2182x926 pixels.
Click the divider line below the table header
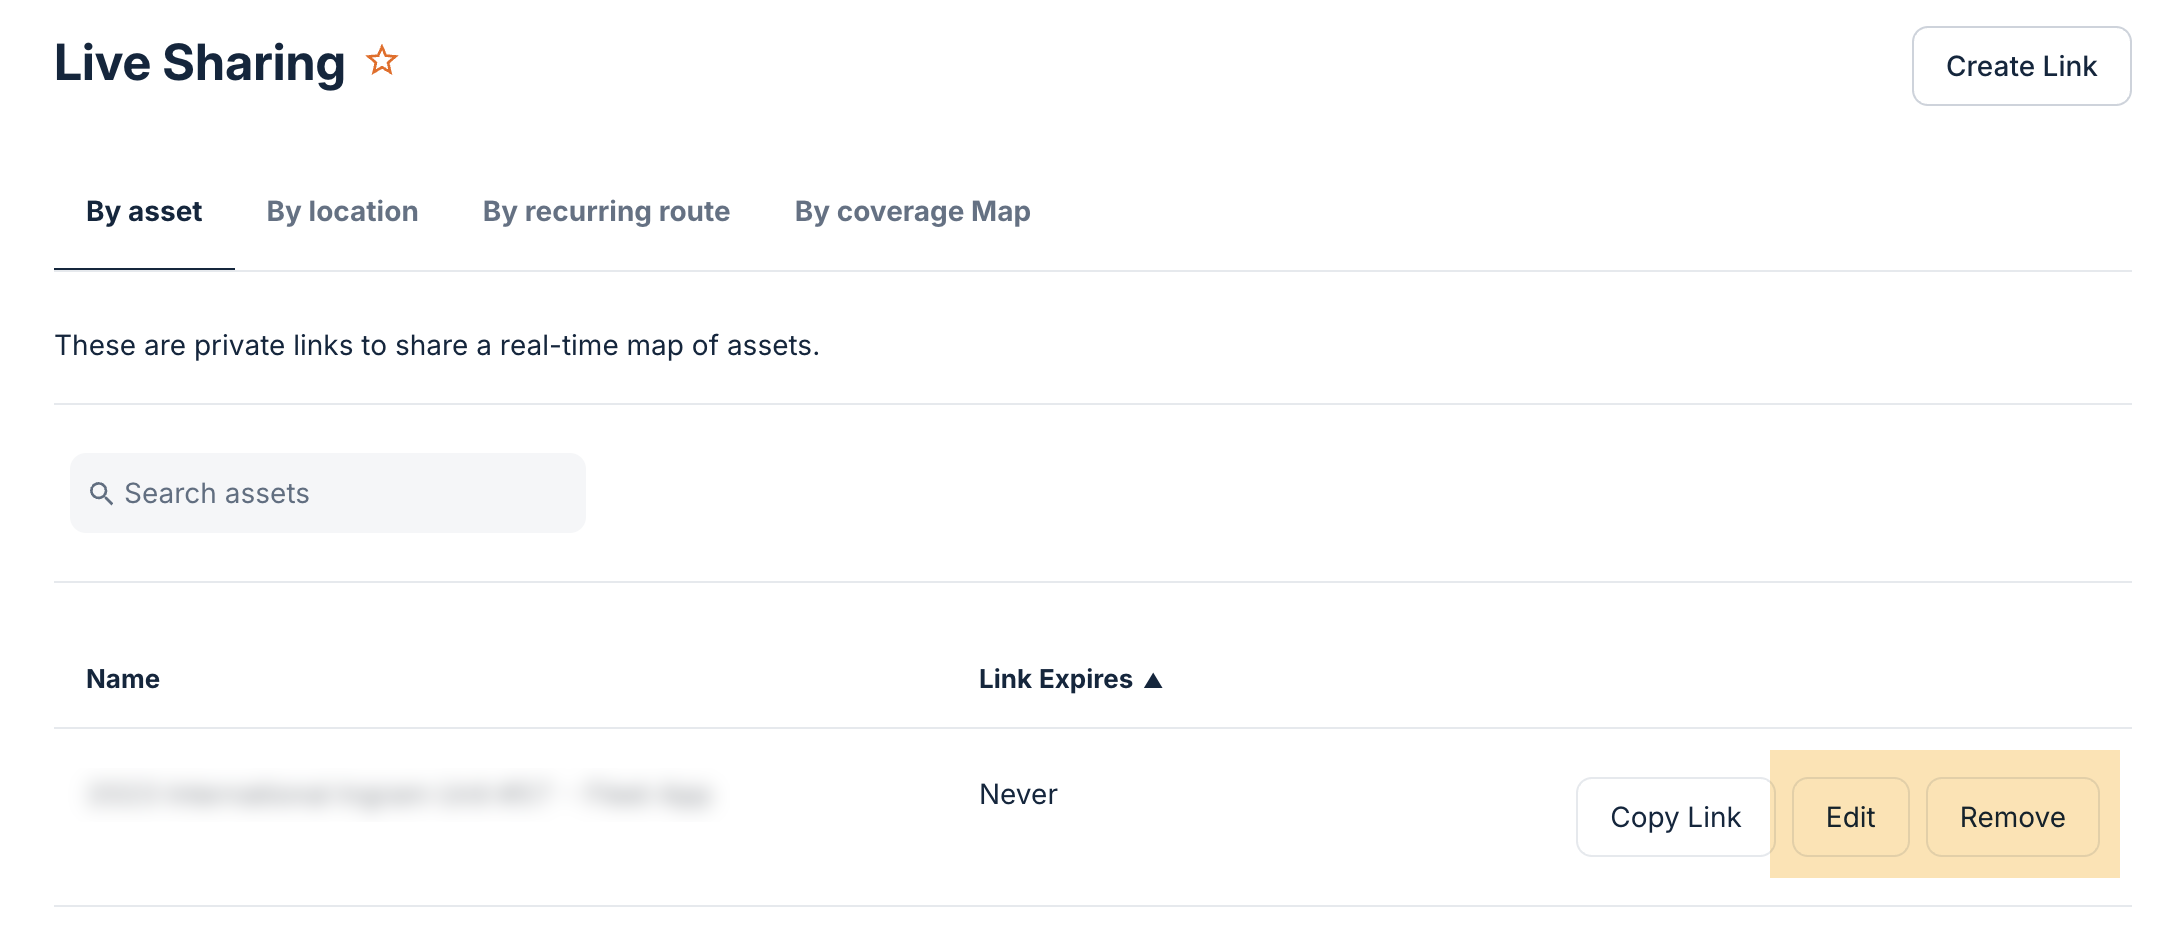[1092, 728]
